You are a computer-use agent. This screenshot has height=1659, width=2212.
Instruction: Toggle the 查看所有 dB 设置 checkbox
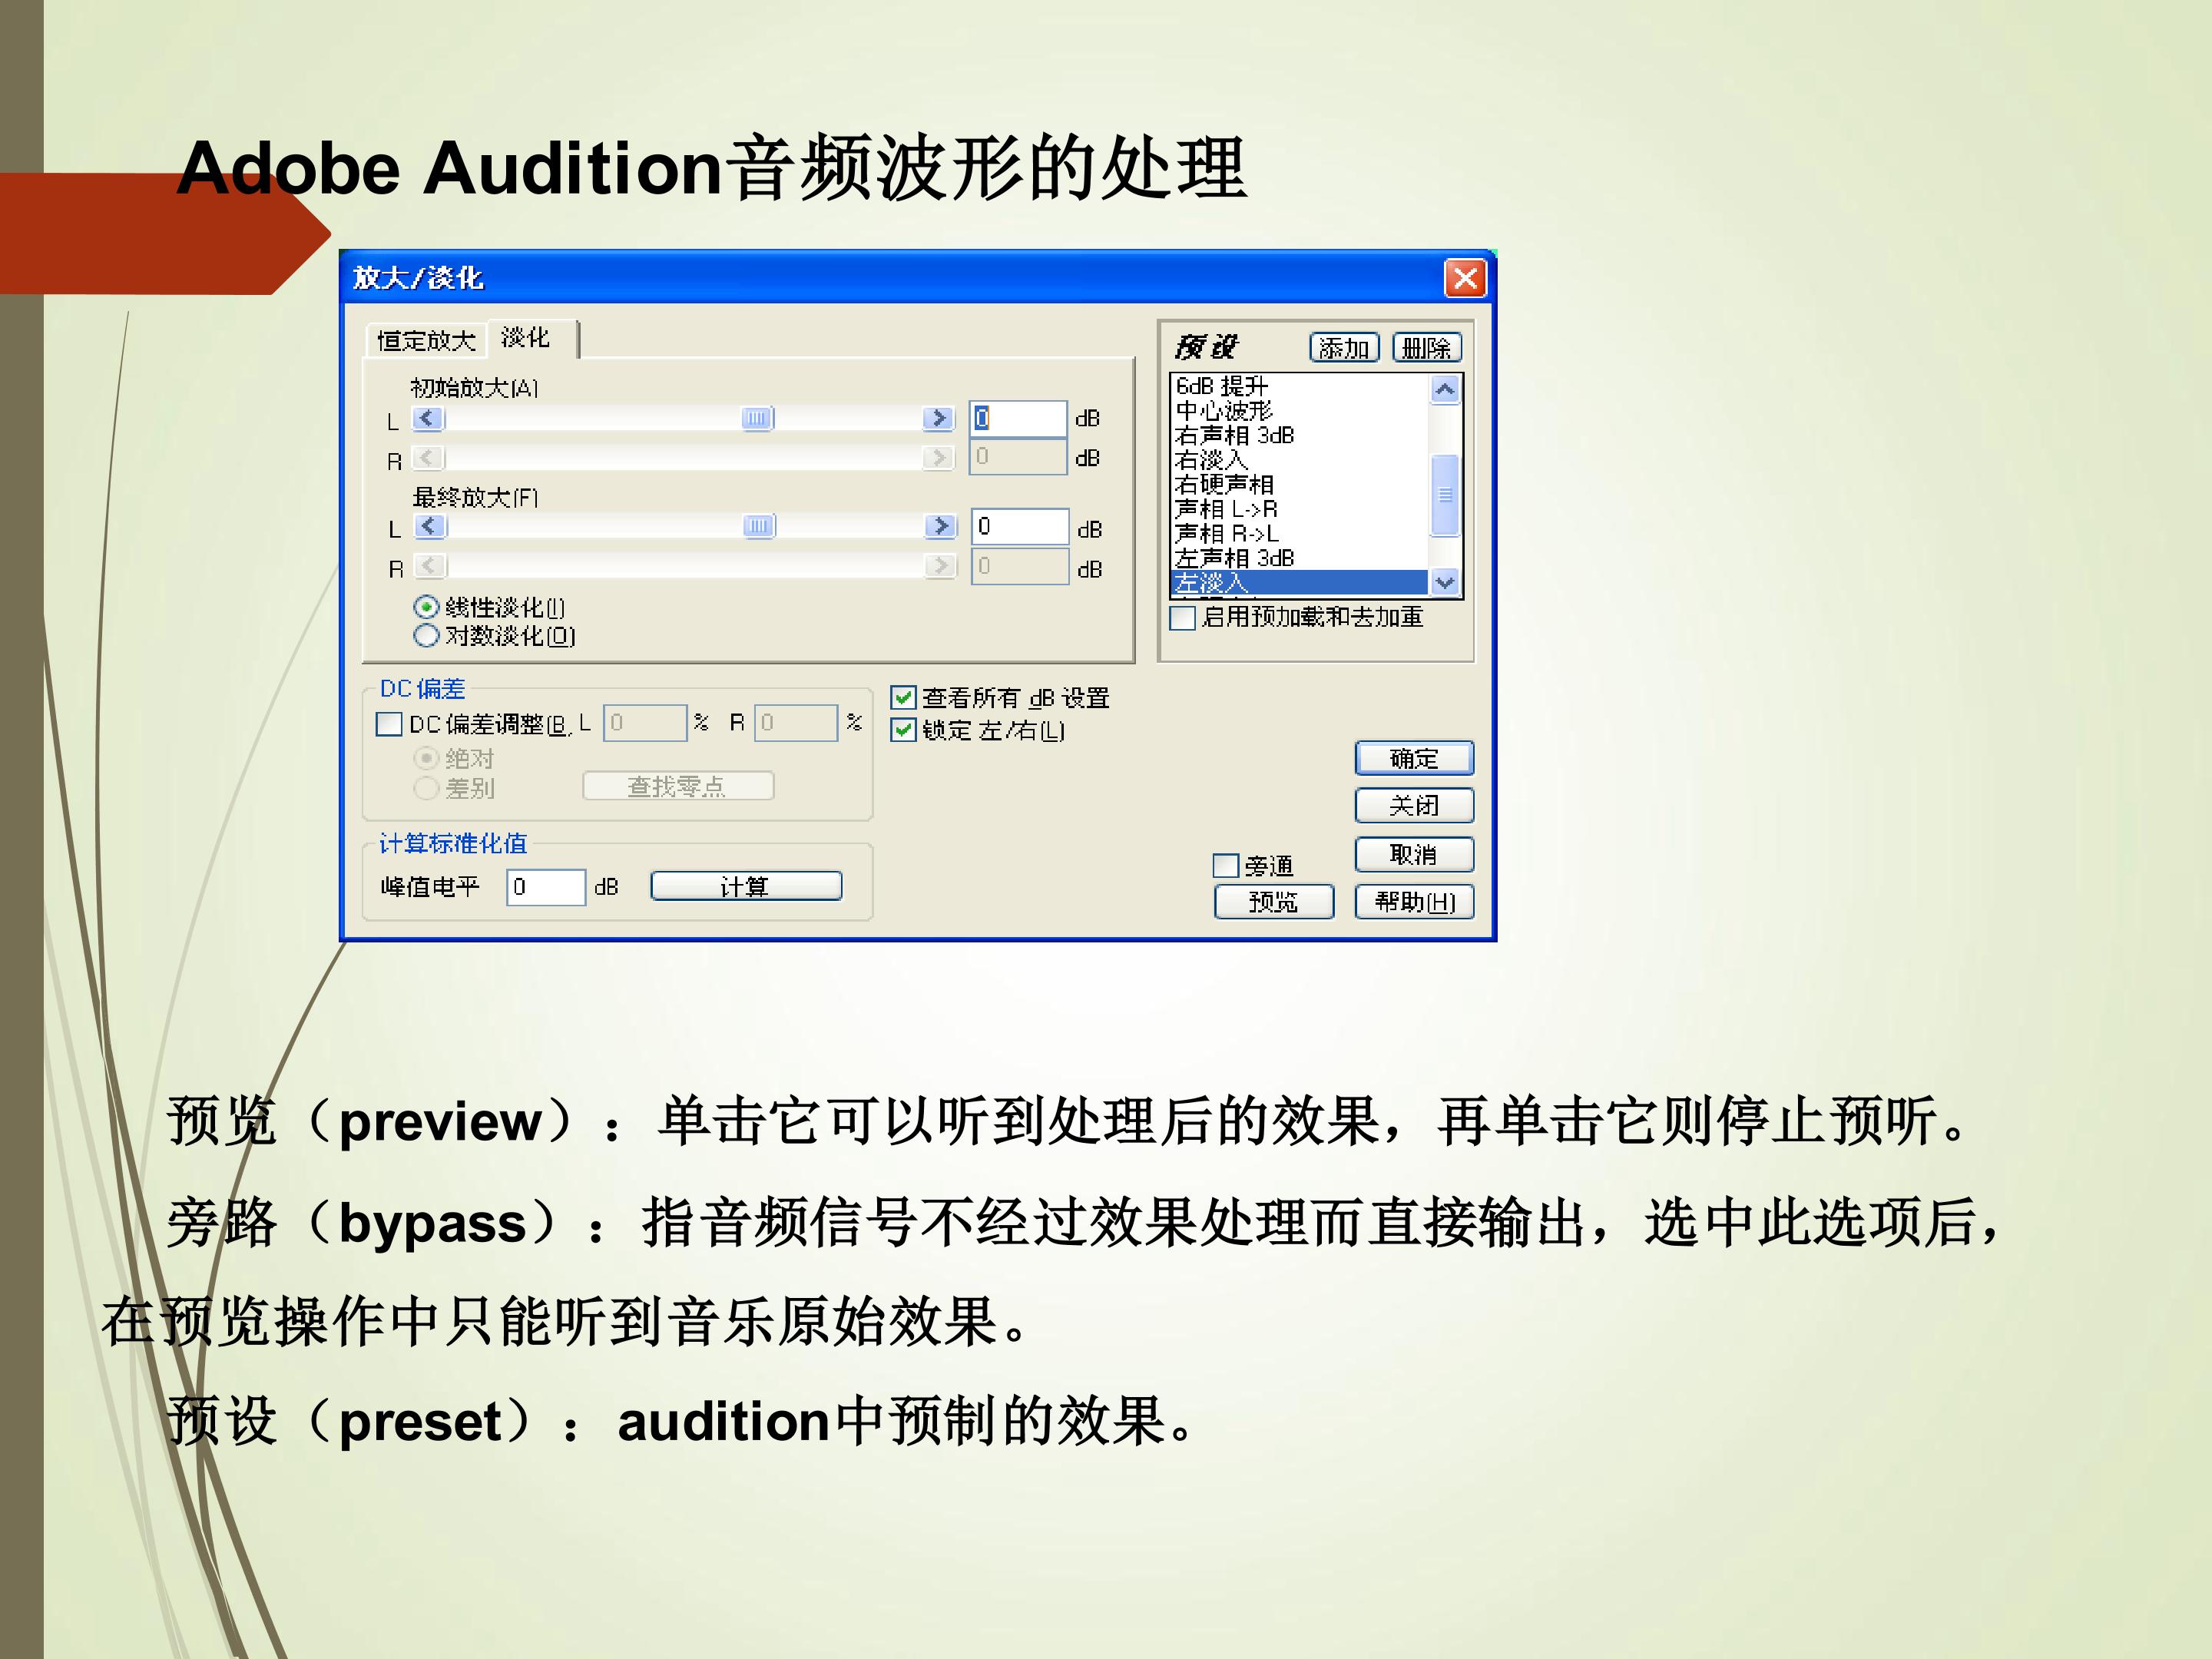point(903,698)
